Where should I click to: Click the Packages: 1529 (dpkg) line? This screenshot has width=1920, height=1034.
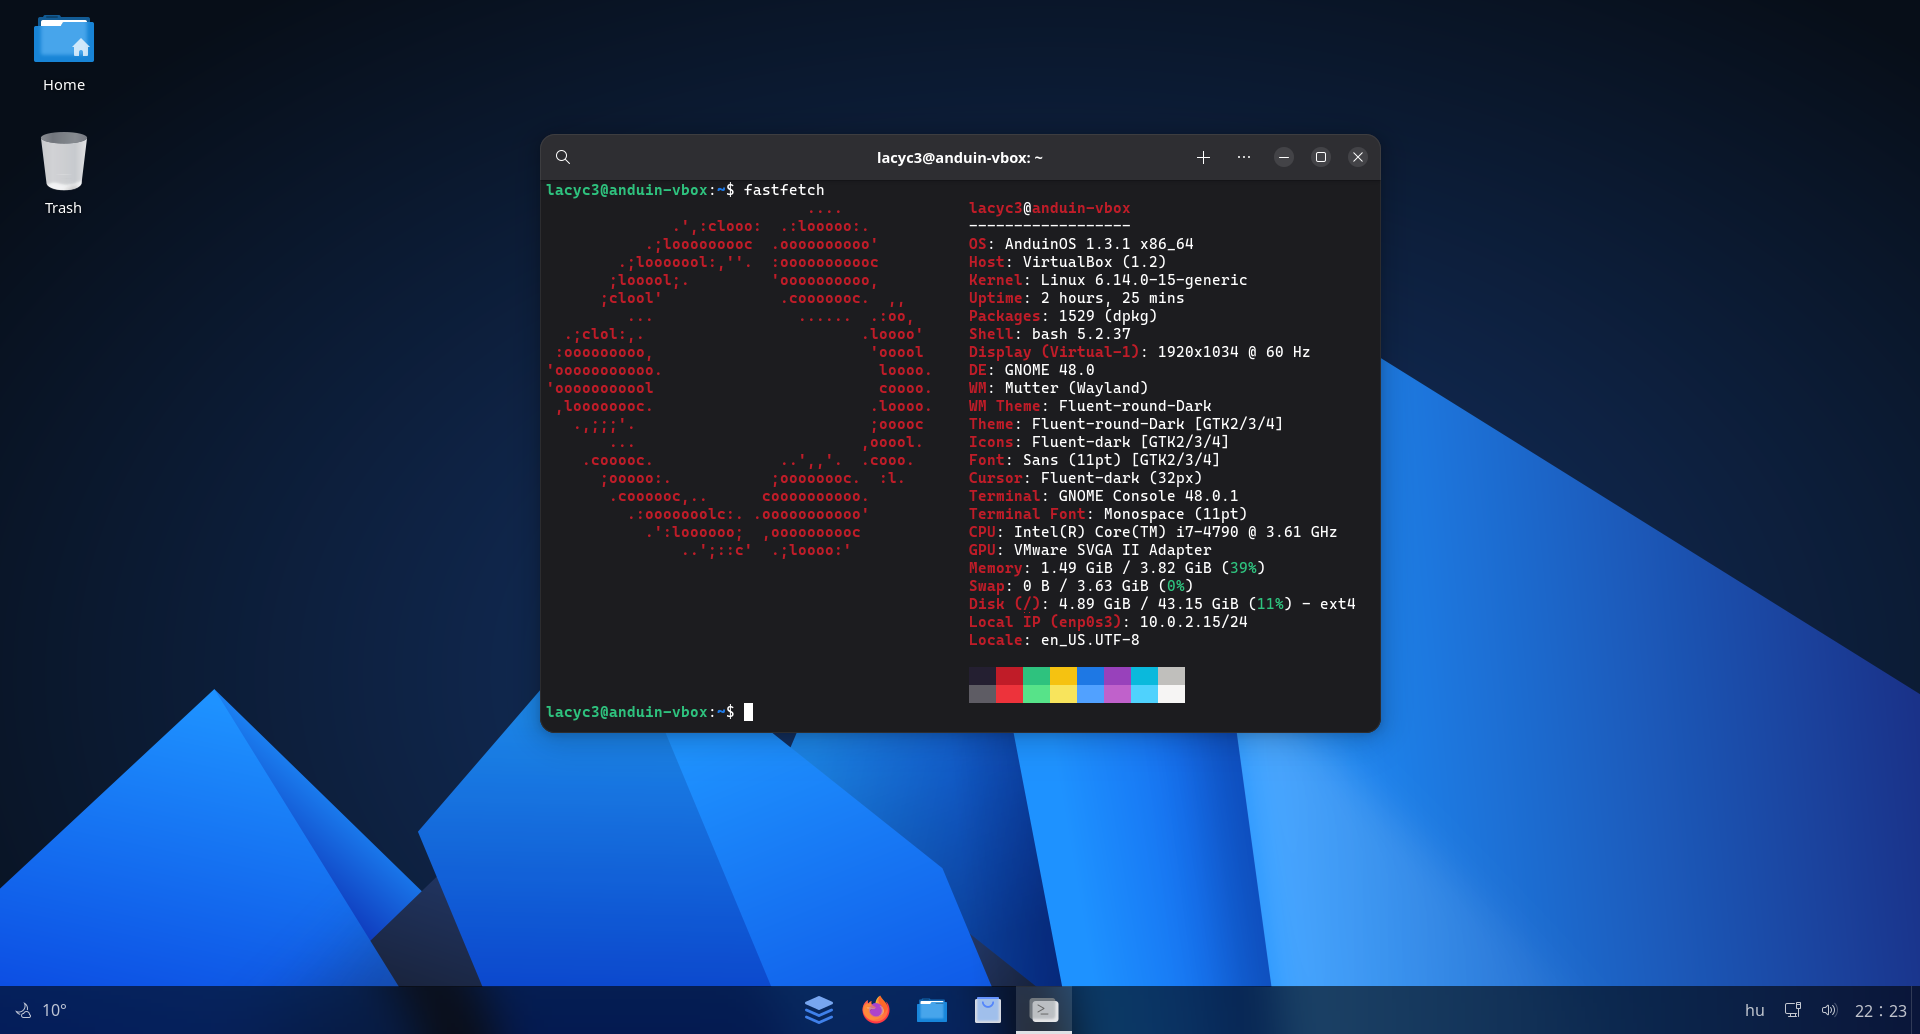coord(1063,316)
